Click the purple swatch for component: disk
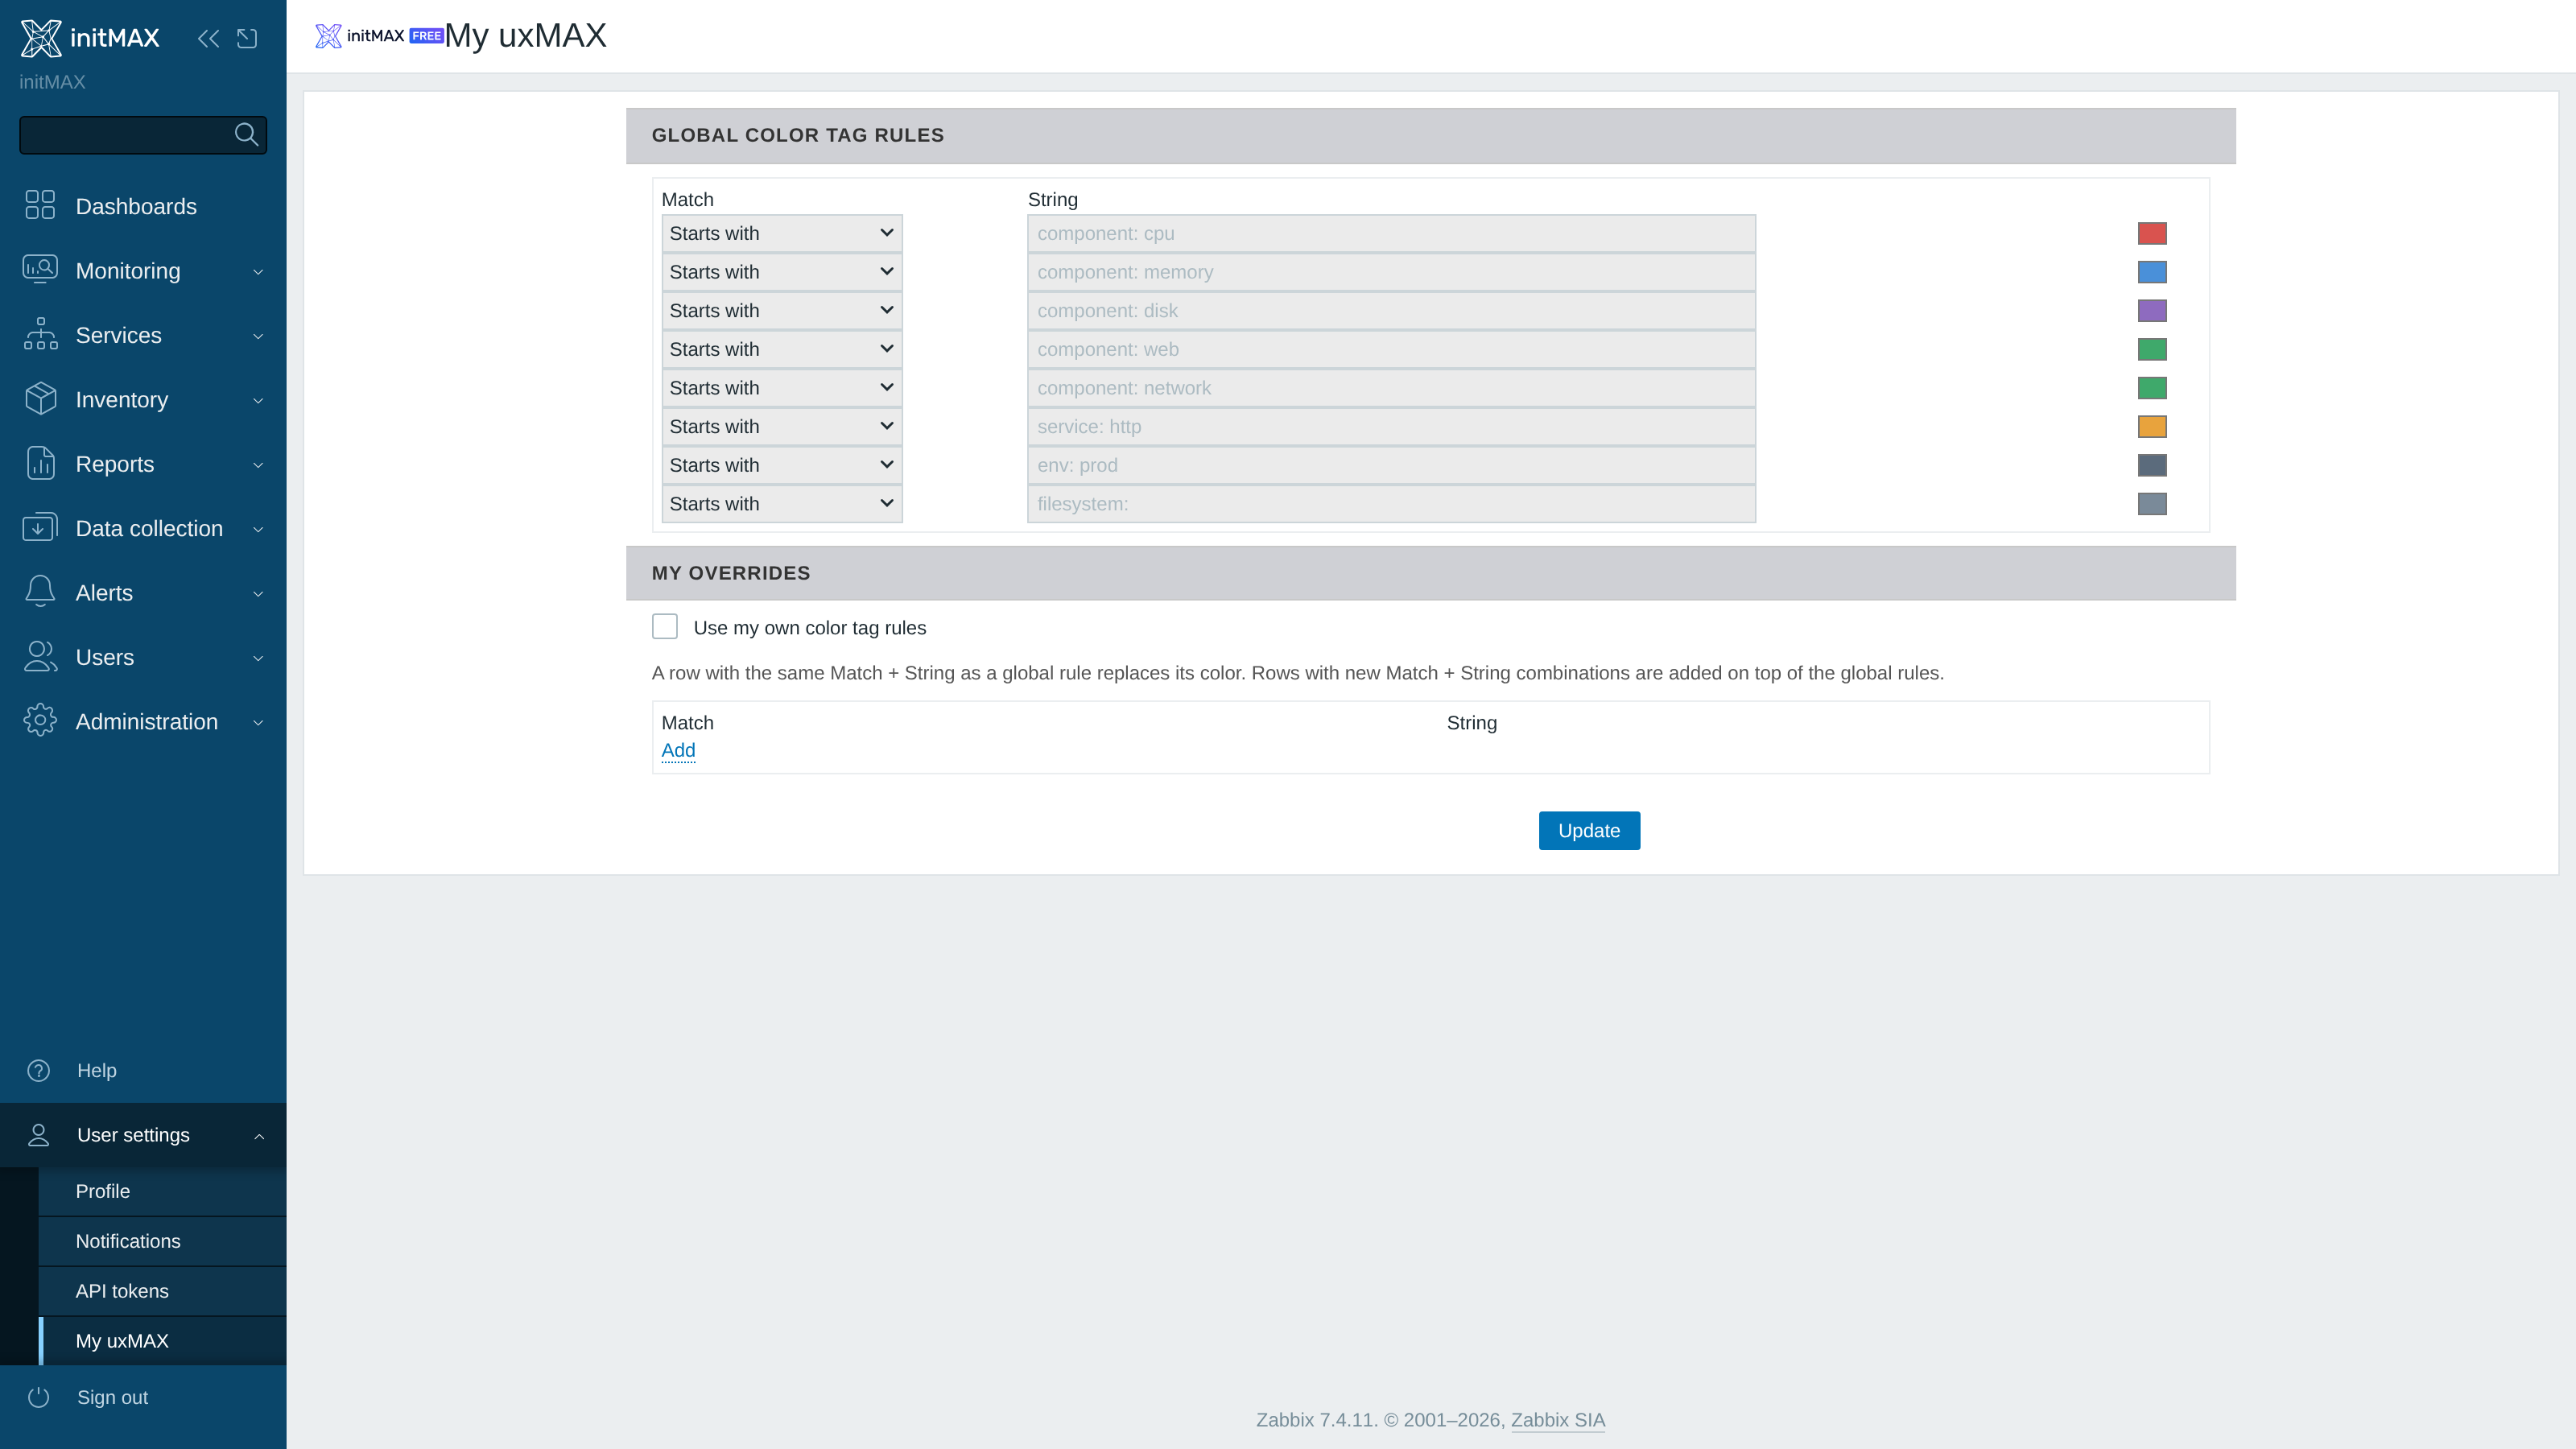This screenshot has height=1449, width=2576. tap(2152, 311)
